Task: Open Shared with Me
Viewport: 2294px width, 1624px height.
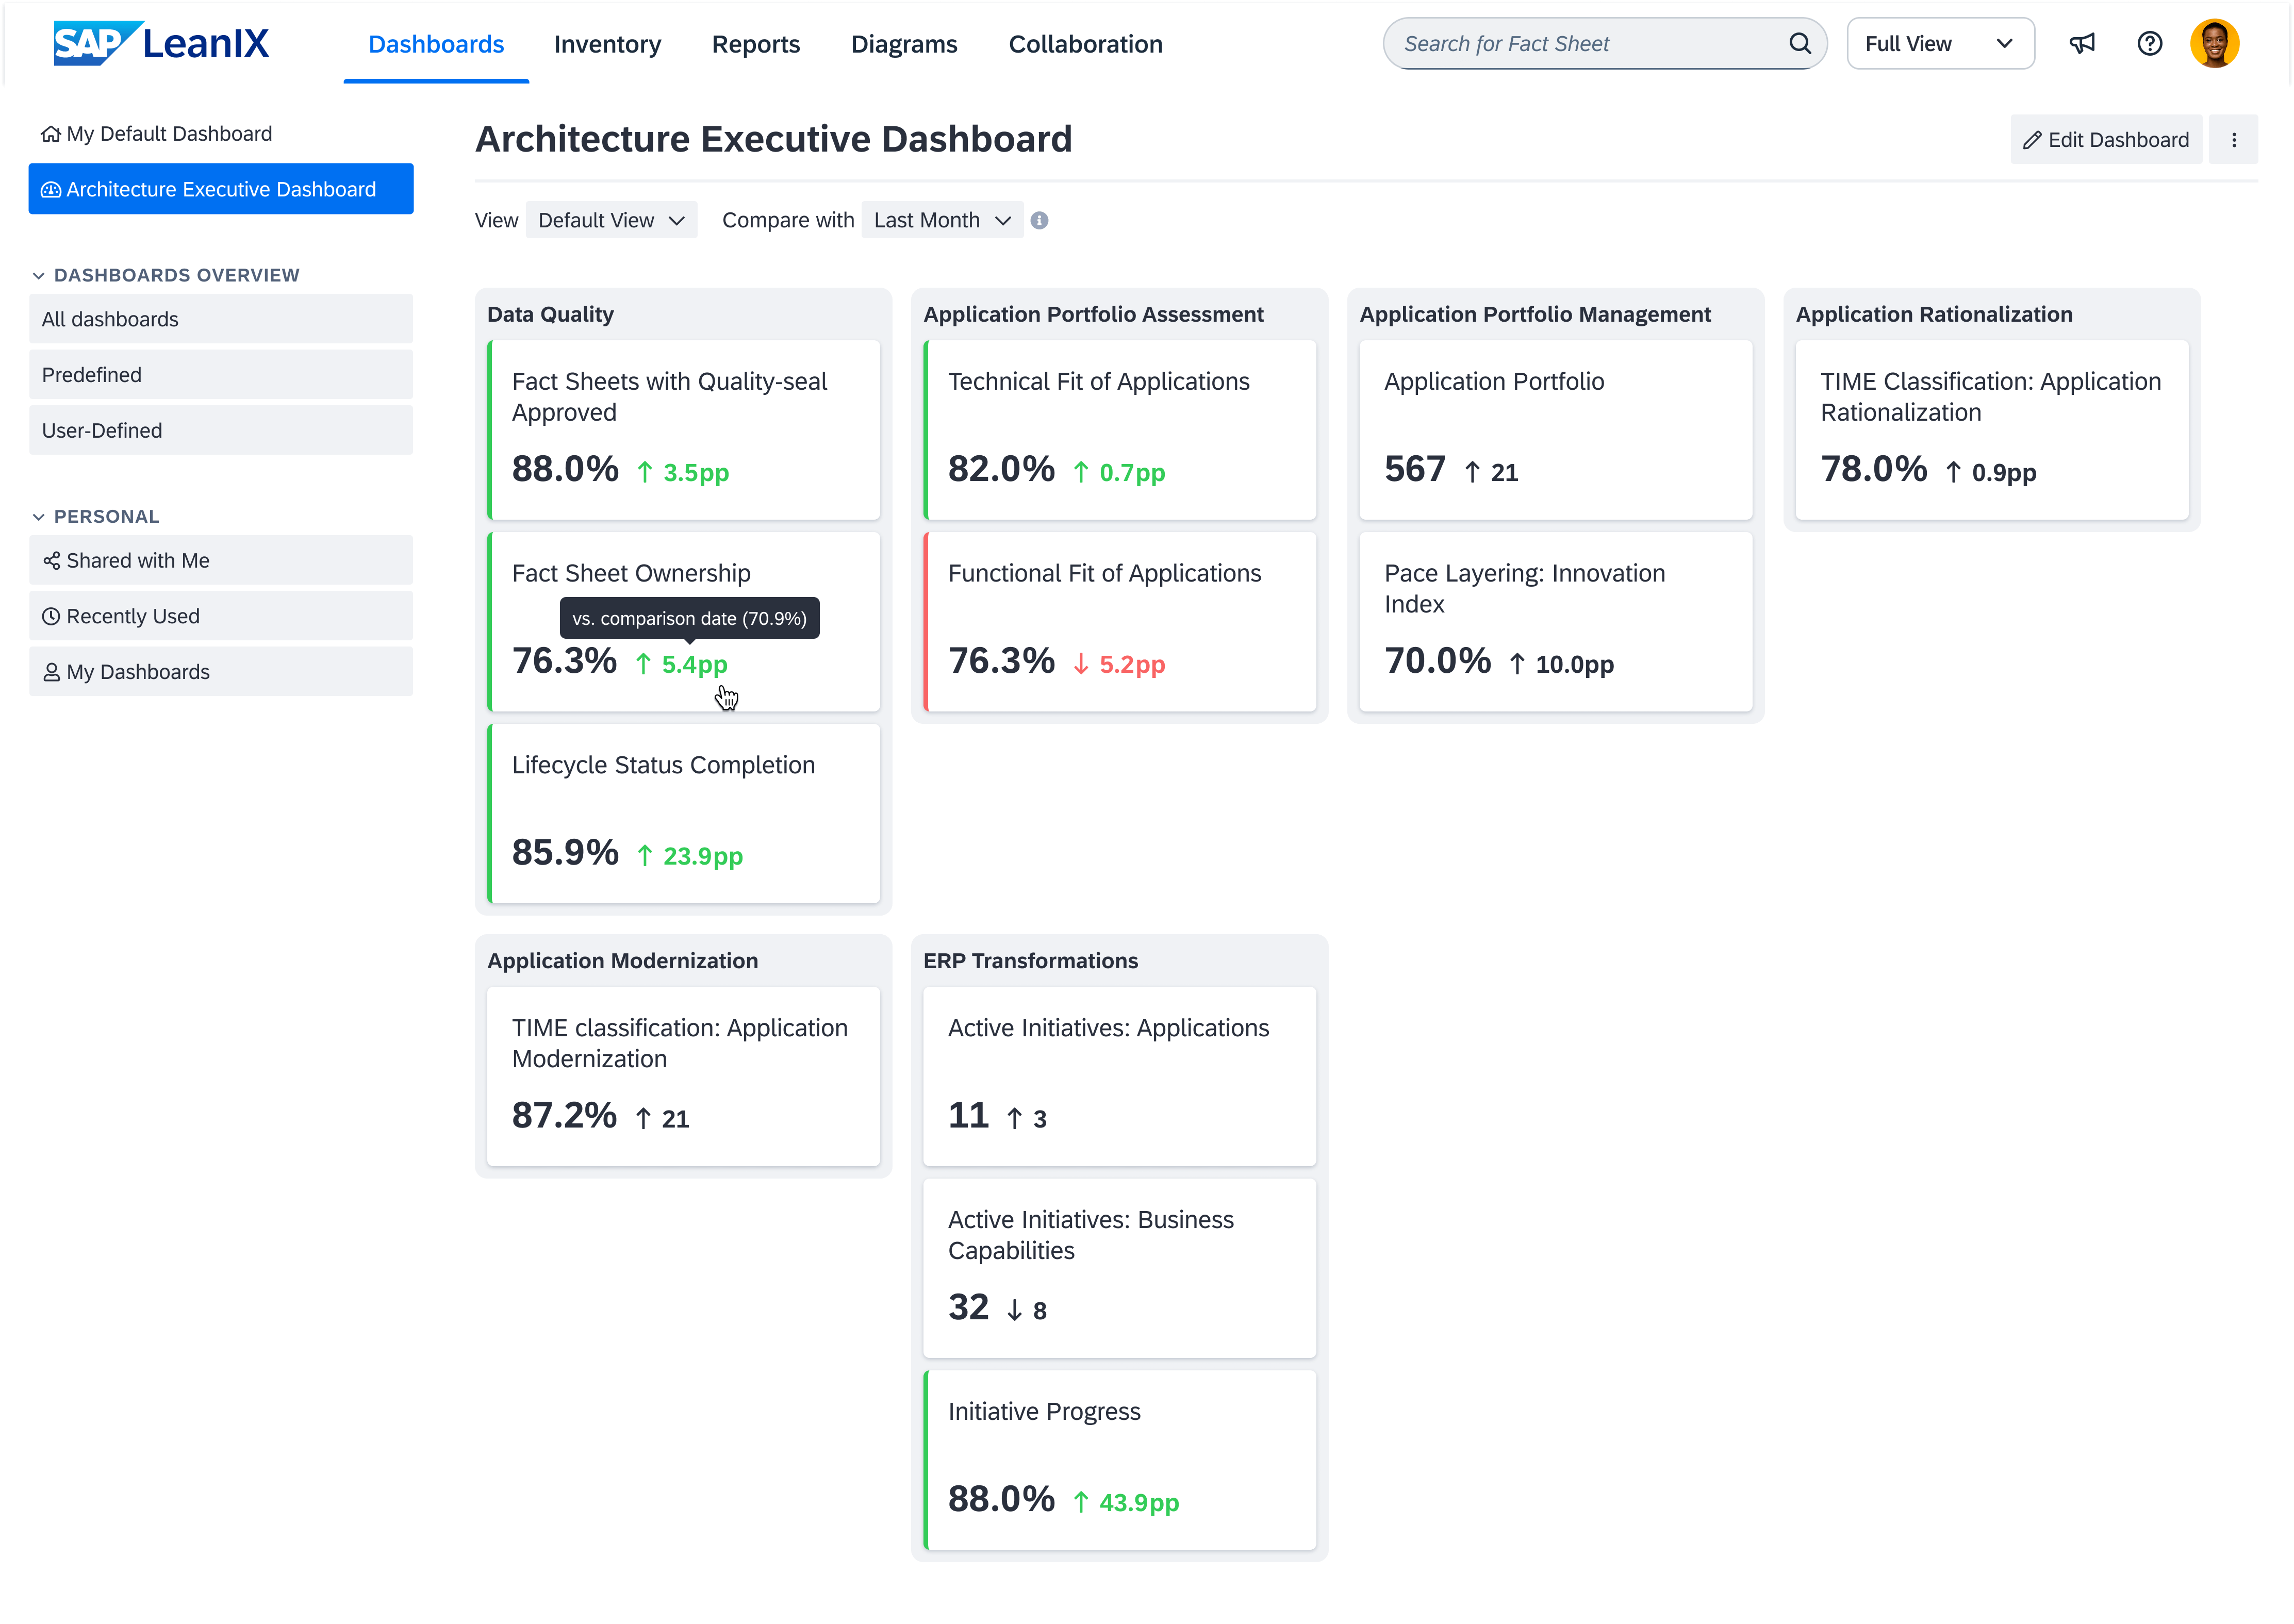Action: (x=220, y=561)
